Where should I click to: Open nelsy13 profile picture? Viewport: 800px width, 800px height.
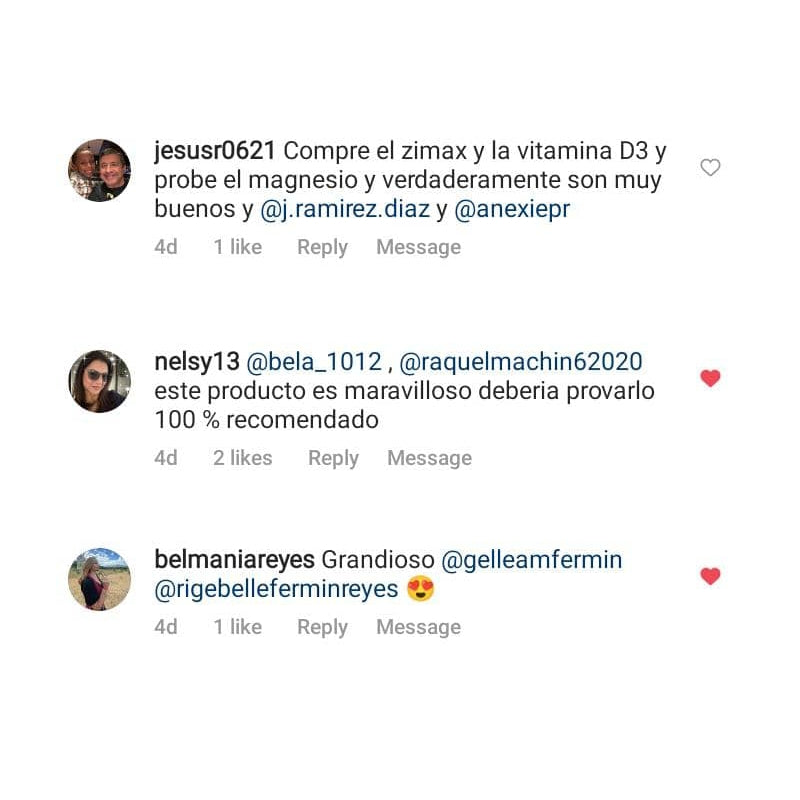click(x=99, y=381)
